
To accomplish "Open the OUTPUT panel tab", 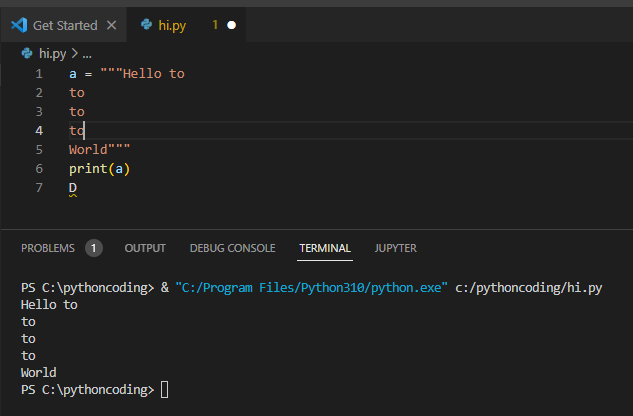I will click(145, 248).
